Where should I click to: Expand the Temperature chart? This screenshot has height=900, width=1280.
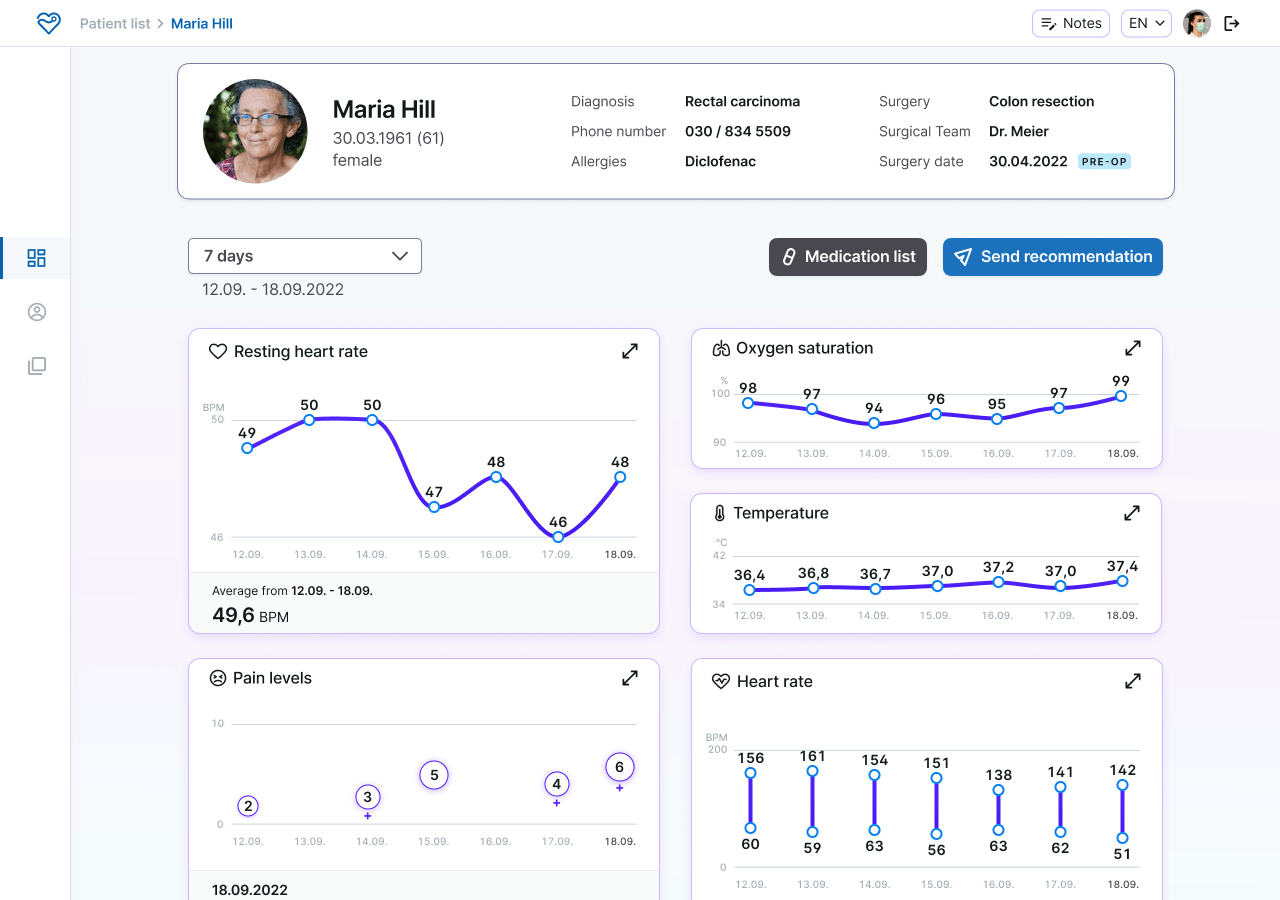[x=1132, y=512]
